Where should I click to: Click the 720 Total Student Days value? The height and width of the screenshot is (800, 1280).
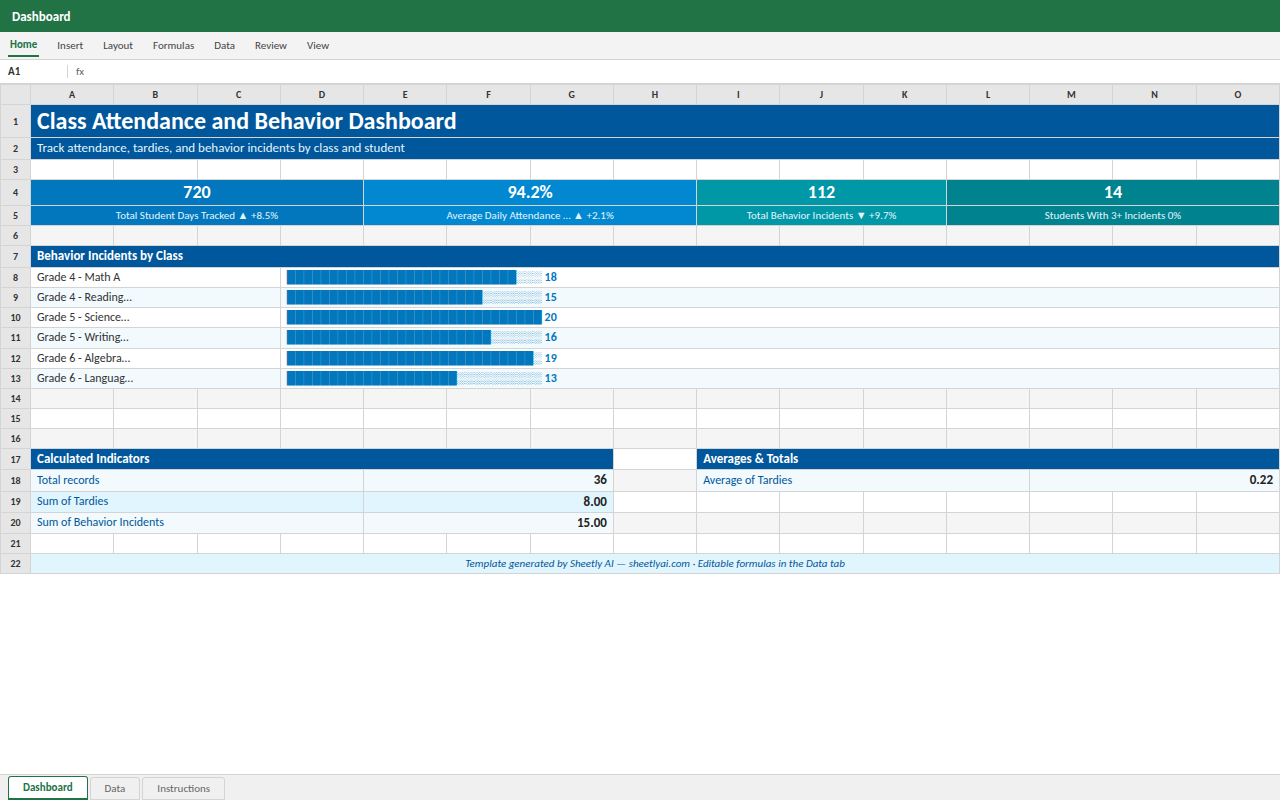[x=197, y=192]
